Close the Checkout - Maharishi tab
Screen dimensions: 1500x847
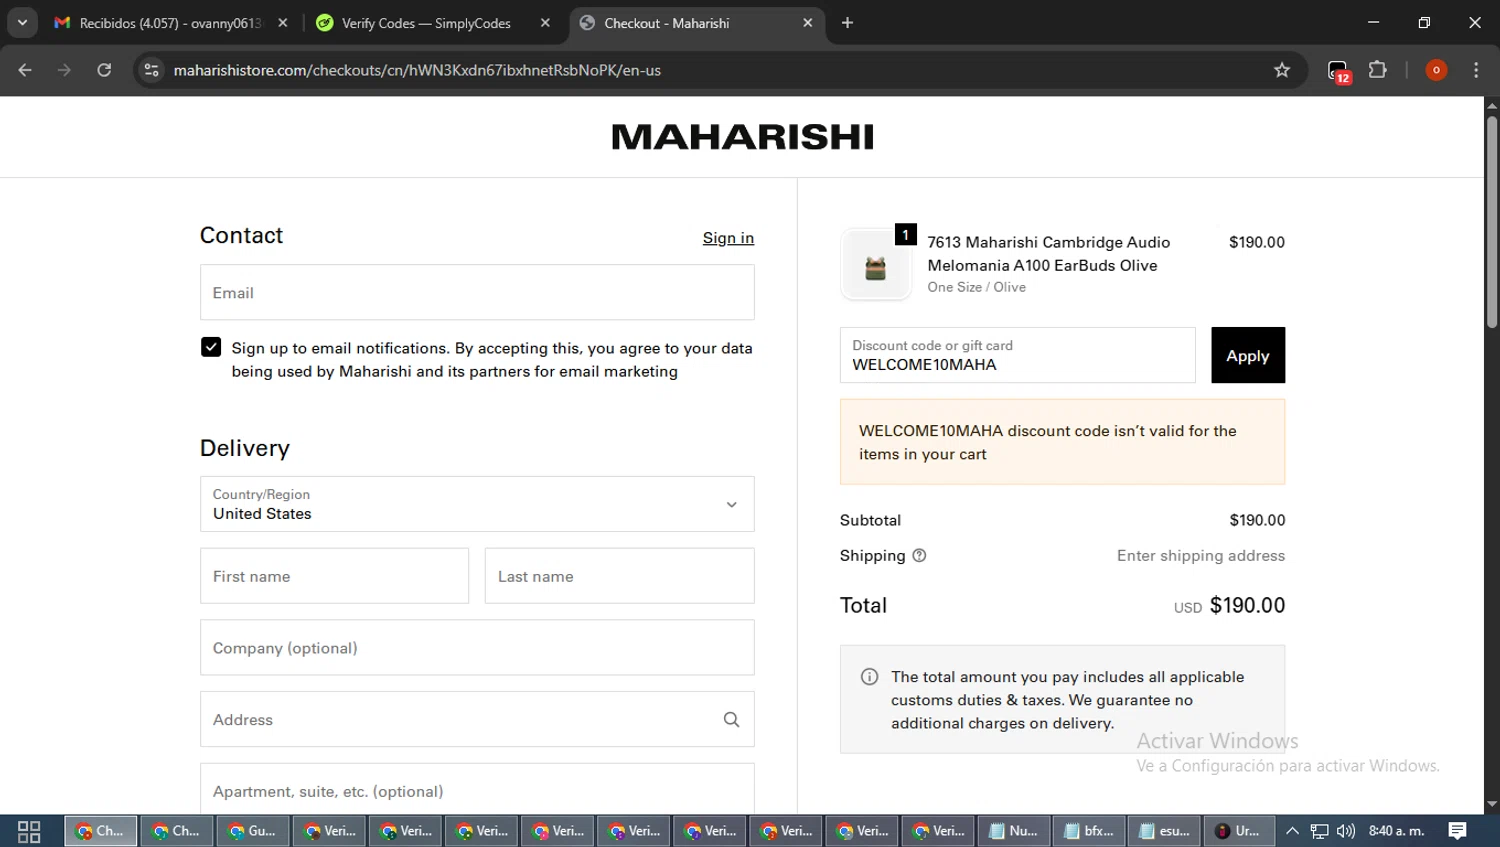(808, 23)
